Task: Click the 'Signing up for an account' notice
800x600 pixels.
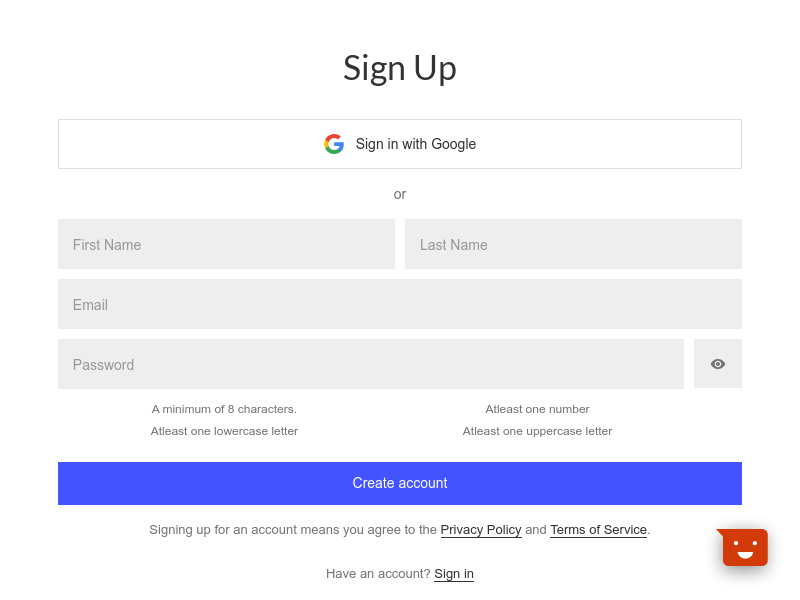Action: (x=399, y=530)
